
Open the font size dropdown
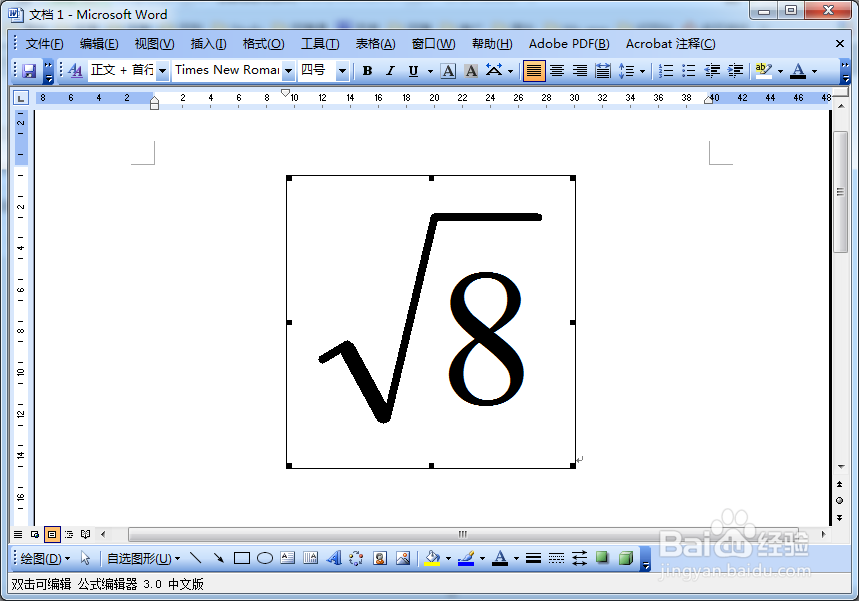click(342, 71)
